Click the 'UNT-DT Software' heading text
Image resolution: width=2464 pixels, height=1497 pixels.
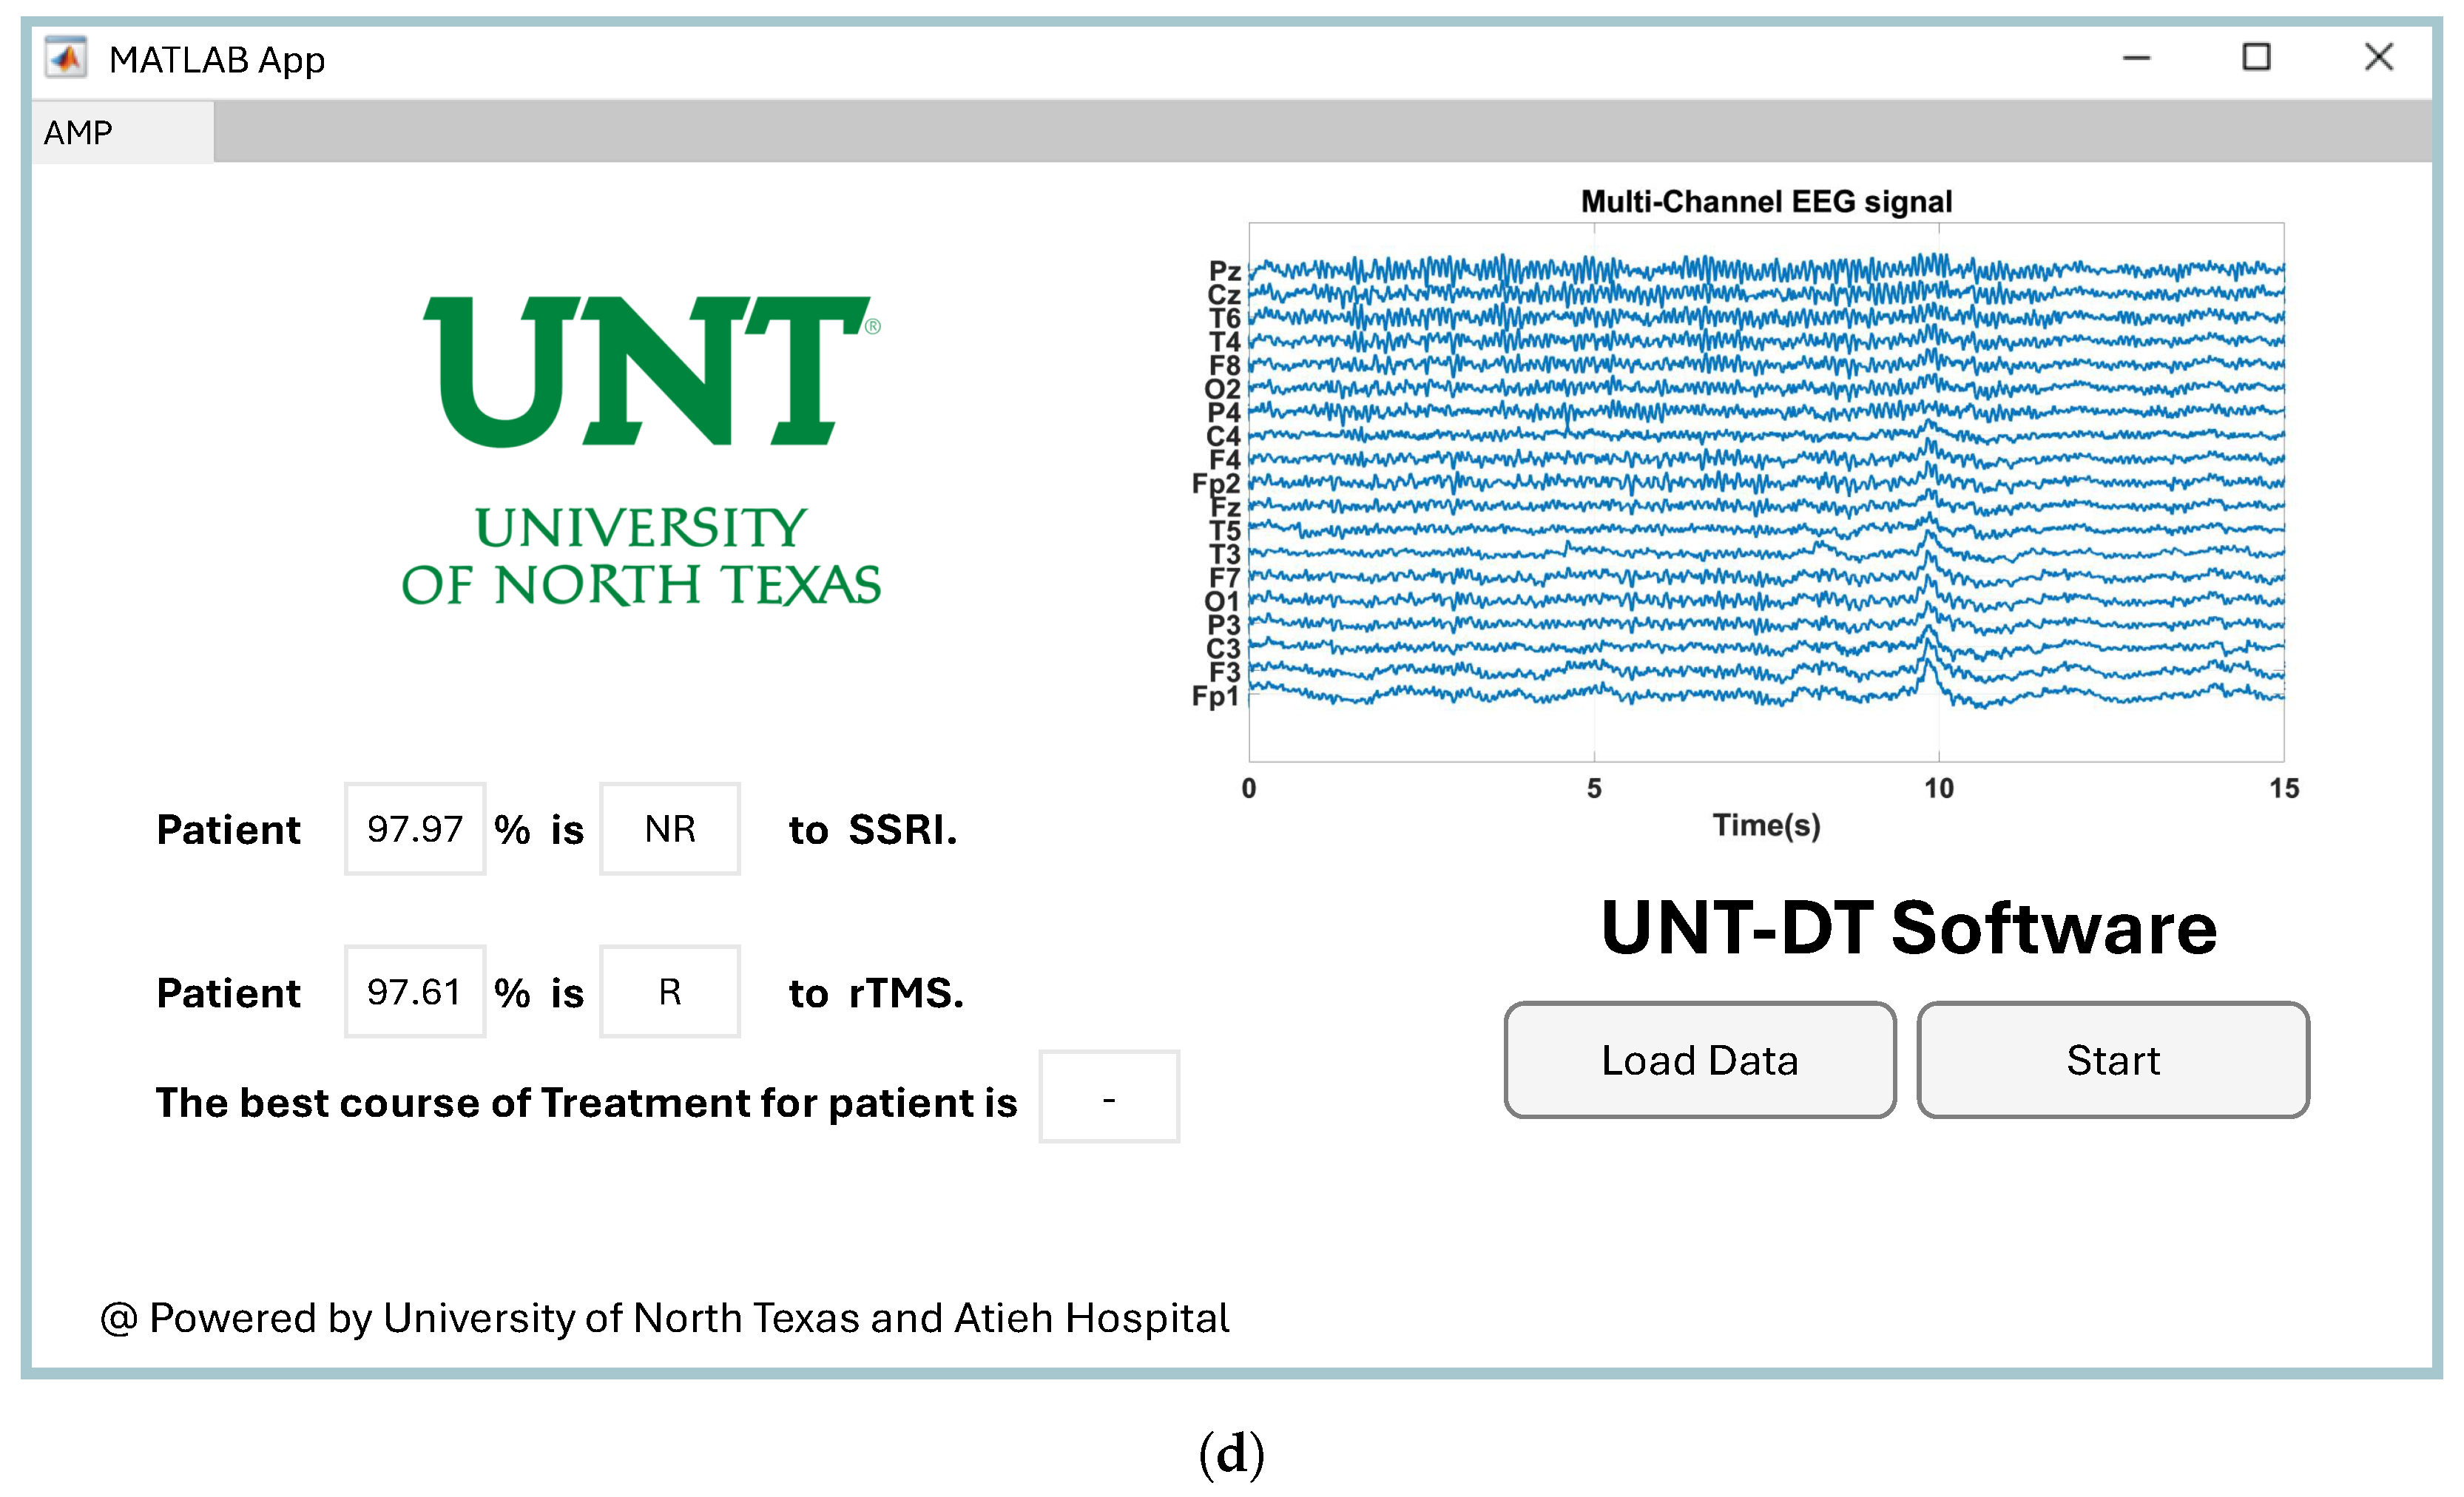pos(1908,927)
